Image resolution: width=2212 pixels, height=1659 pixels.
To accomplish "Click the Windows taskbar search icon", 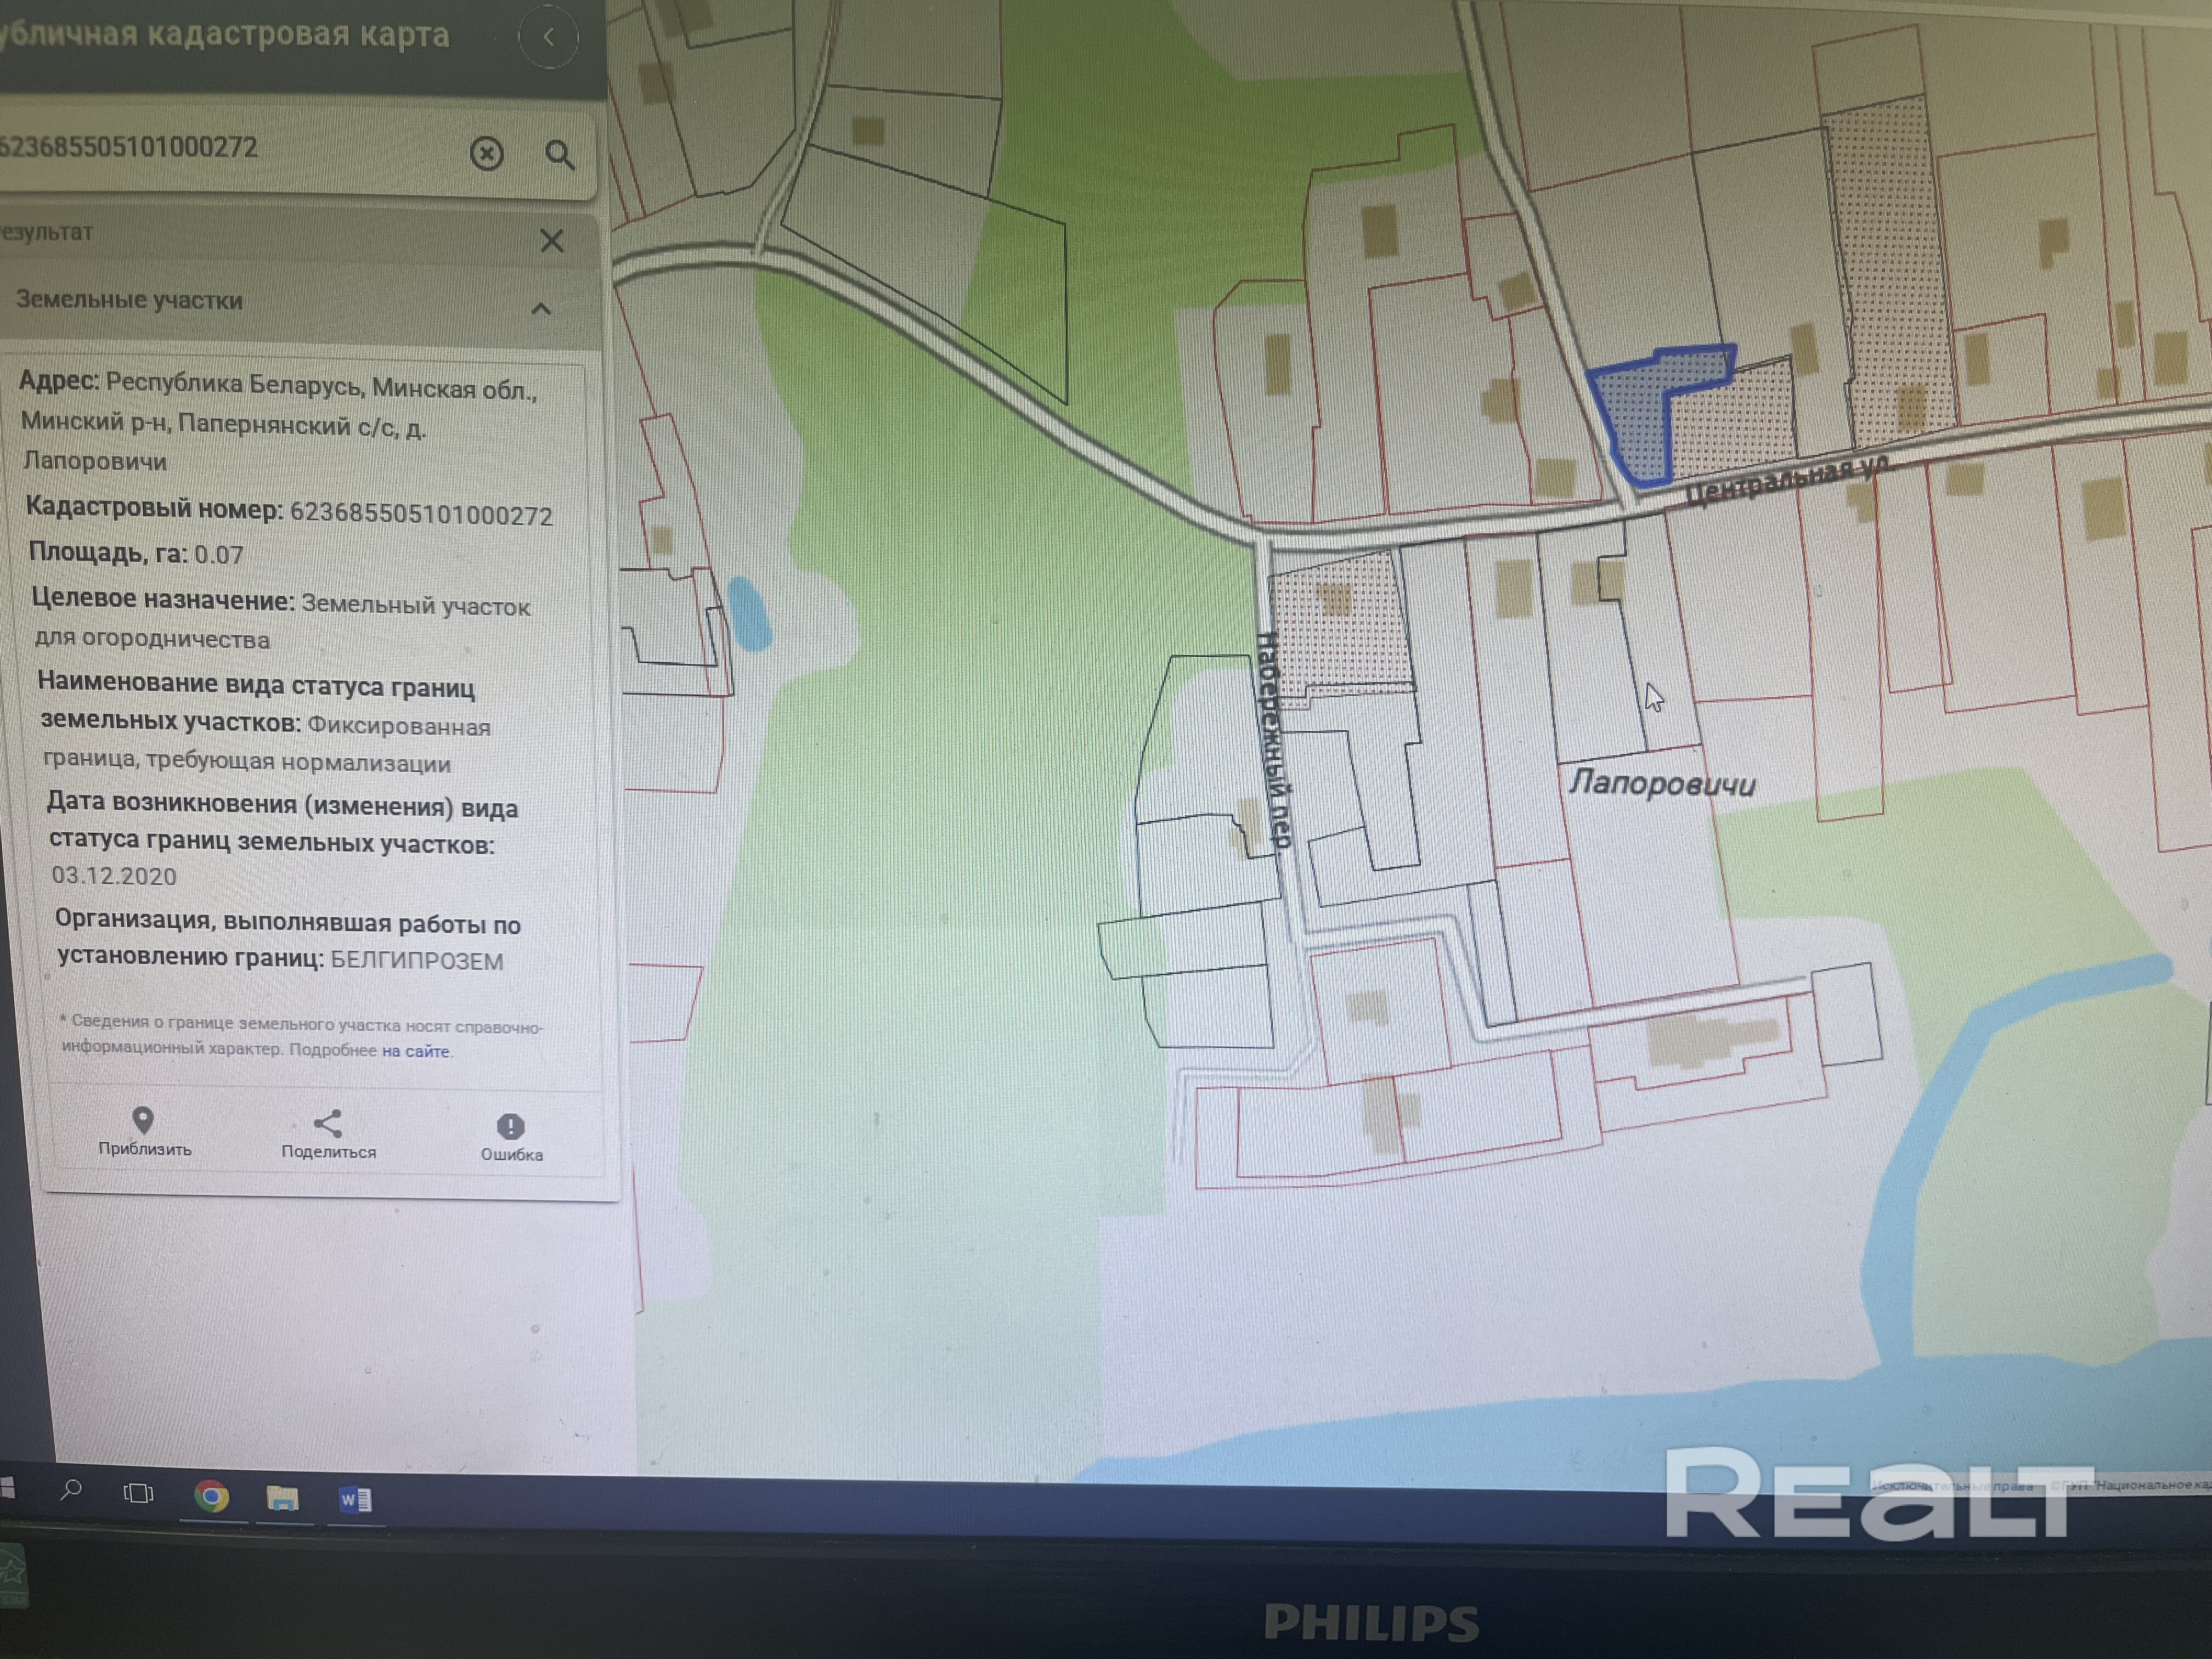I will pyautogui.click(x=71, y=1491).
